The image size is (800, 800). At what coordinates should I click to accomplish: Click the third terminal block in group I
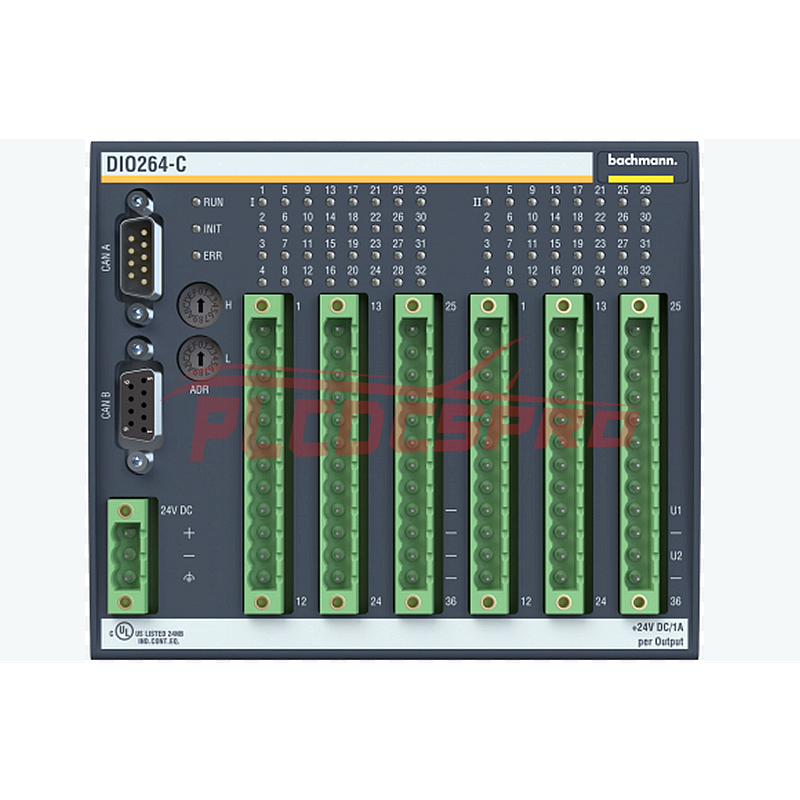click(x=412, y=452)
